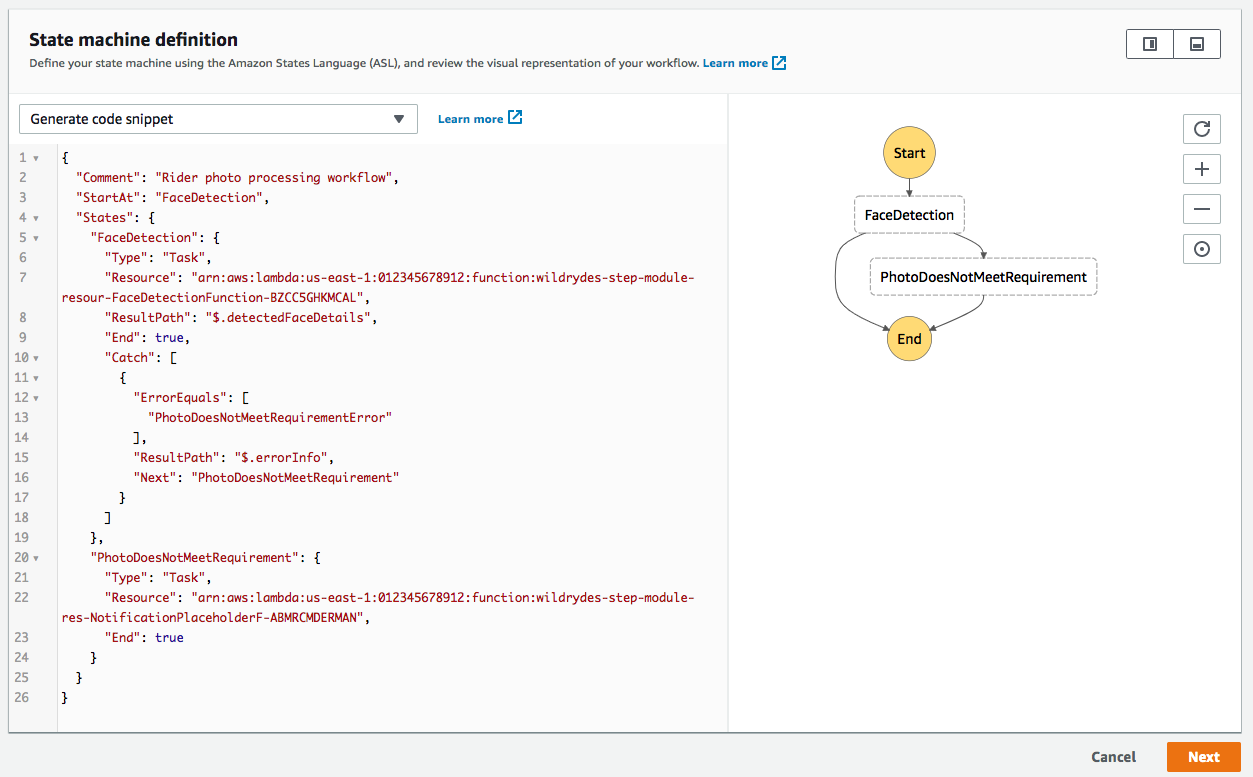Collapse the Catch array at line 10

pos(36,358)
